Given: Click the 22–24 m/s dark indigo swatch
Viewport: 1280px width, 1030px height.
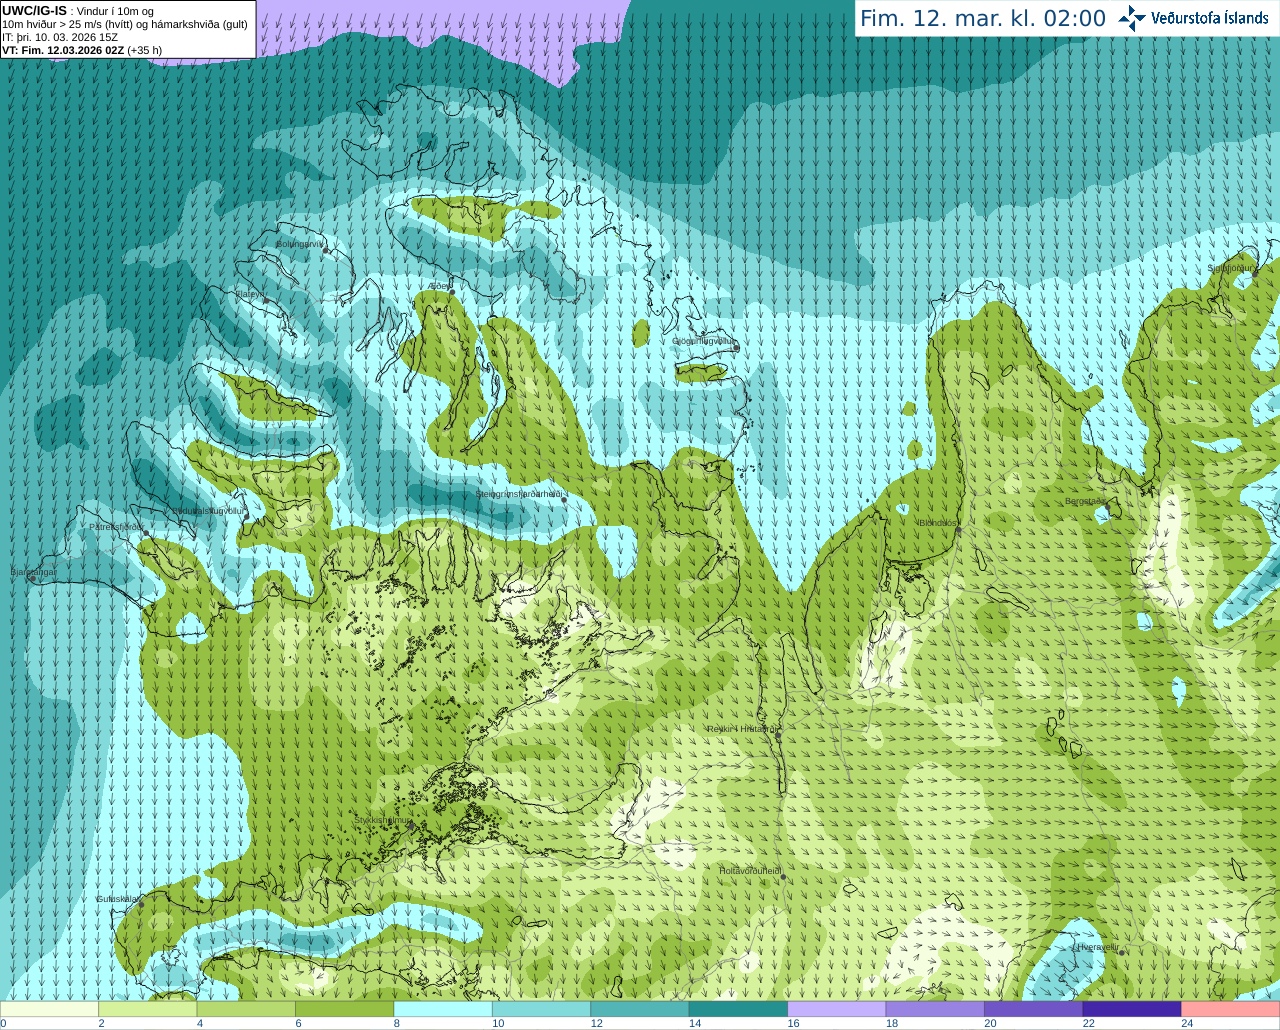Looking at the screenshot, I should 1133,1009.
